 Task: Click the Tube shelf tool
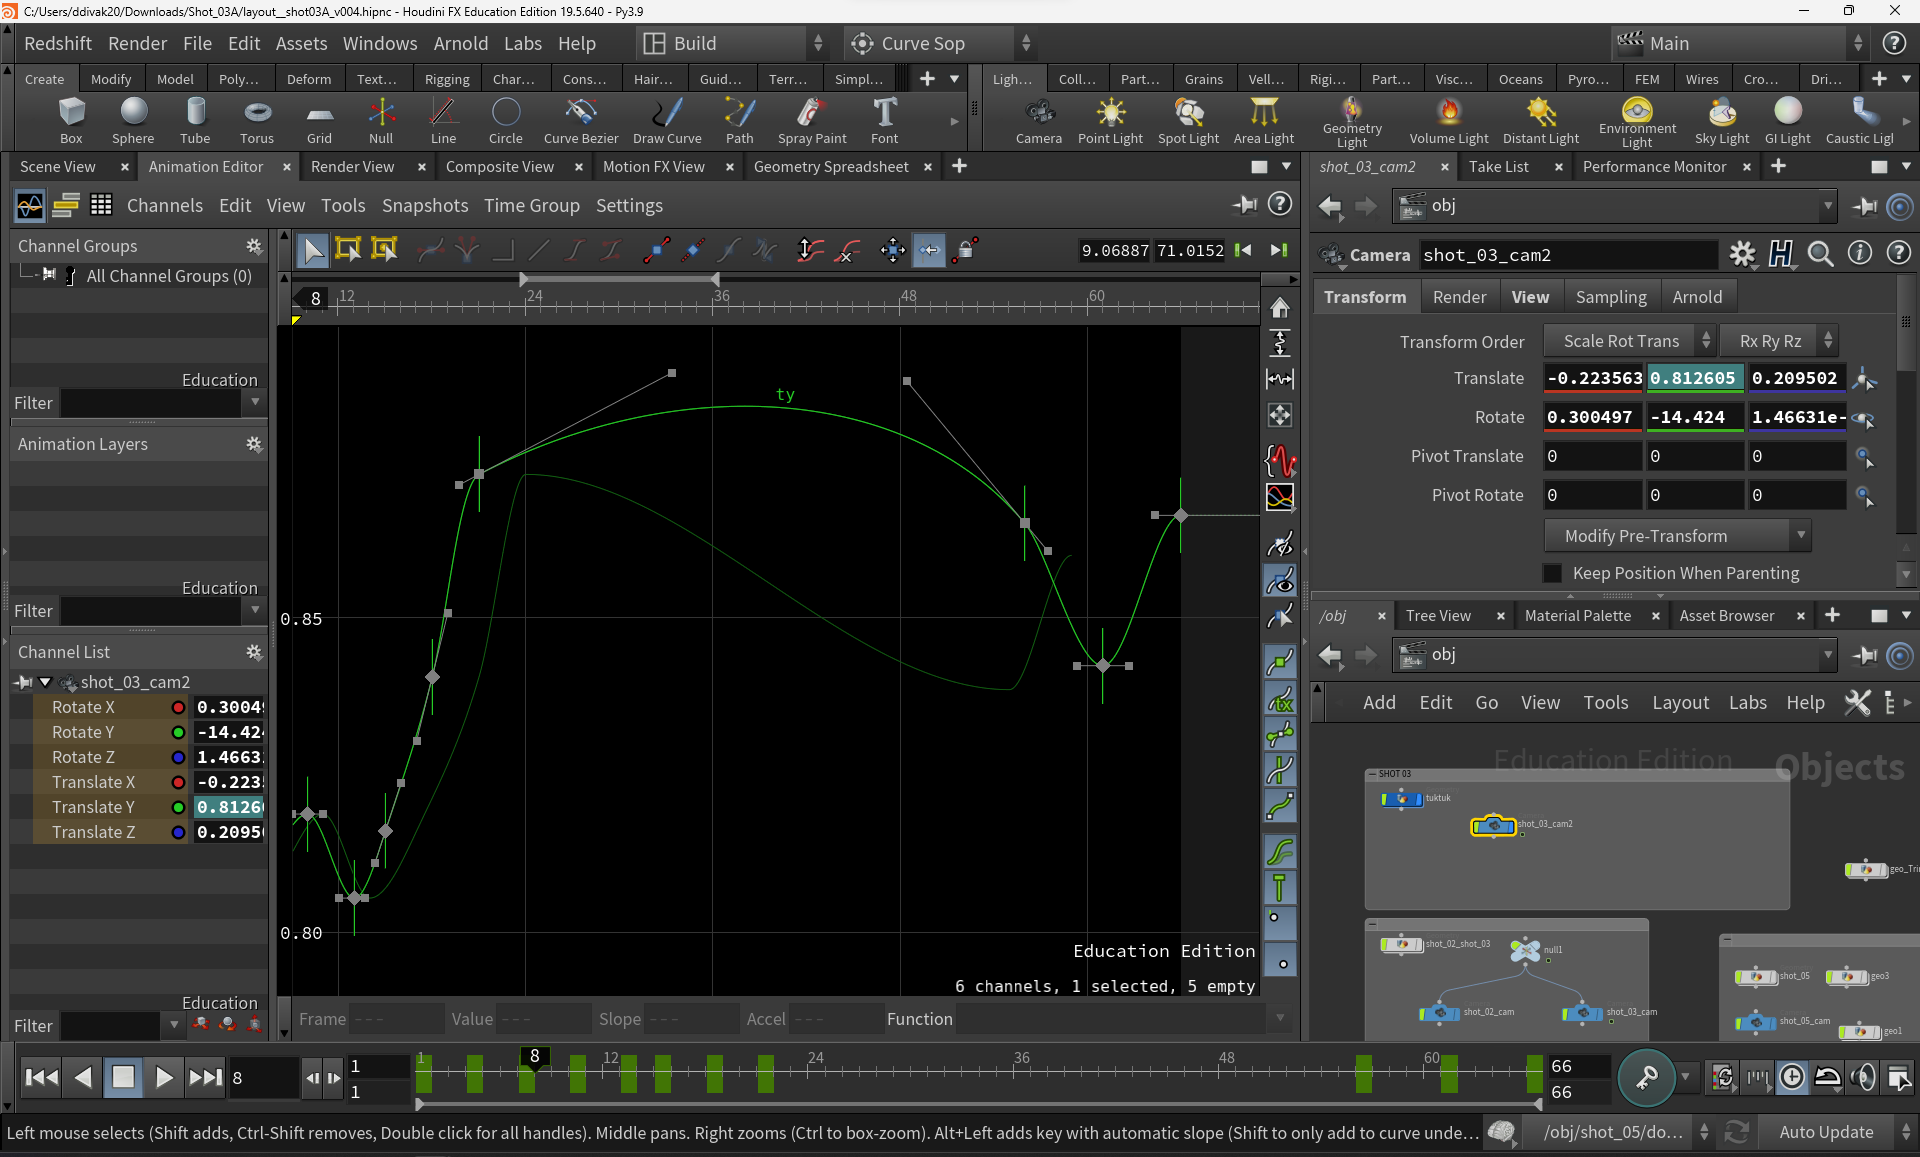pos(195,120)
